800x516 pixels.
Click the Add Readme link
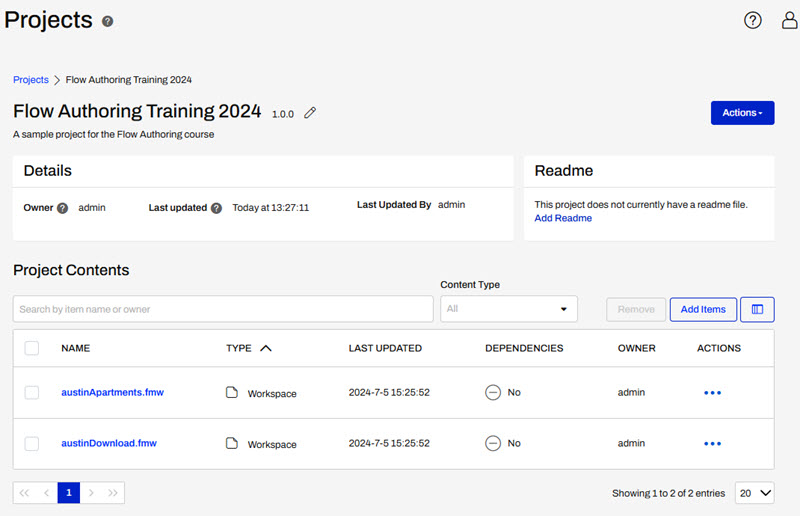tap(563, 218)
